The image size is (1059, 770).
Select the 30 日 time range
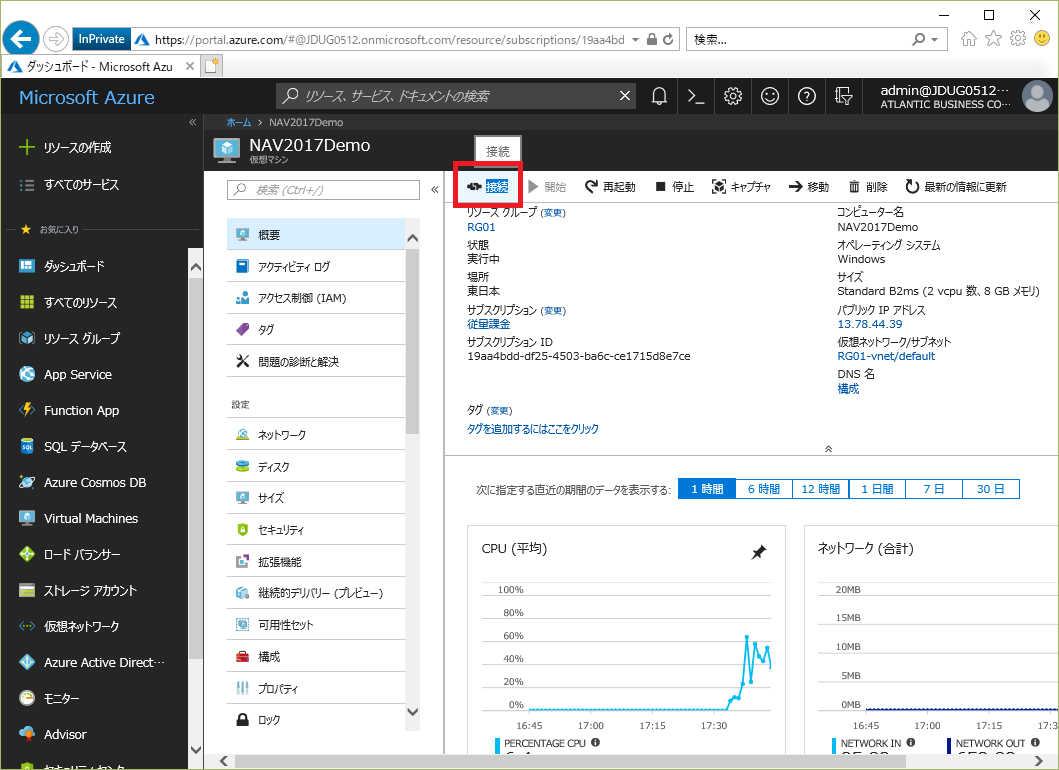(x=991, y=488)
